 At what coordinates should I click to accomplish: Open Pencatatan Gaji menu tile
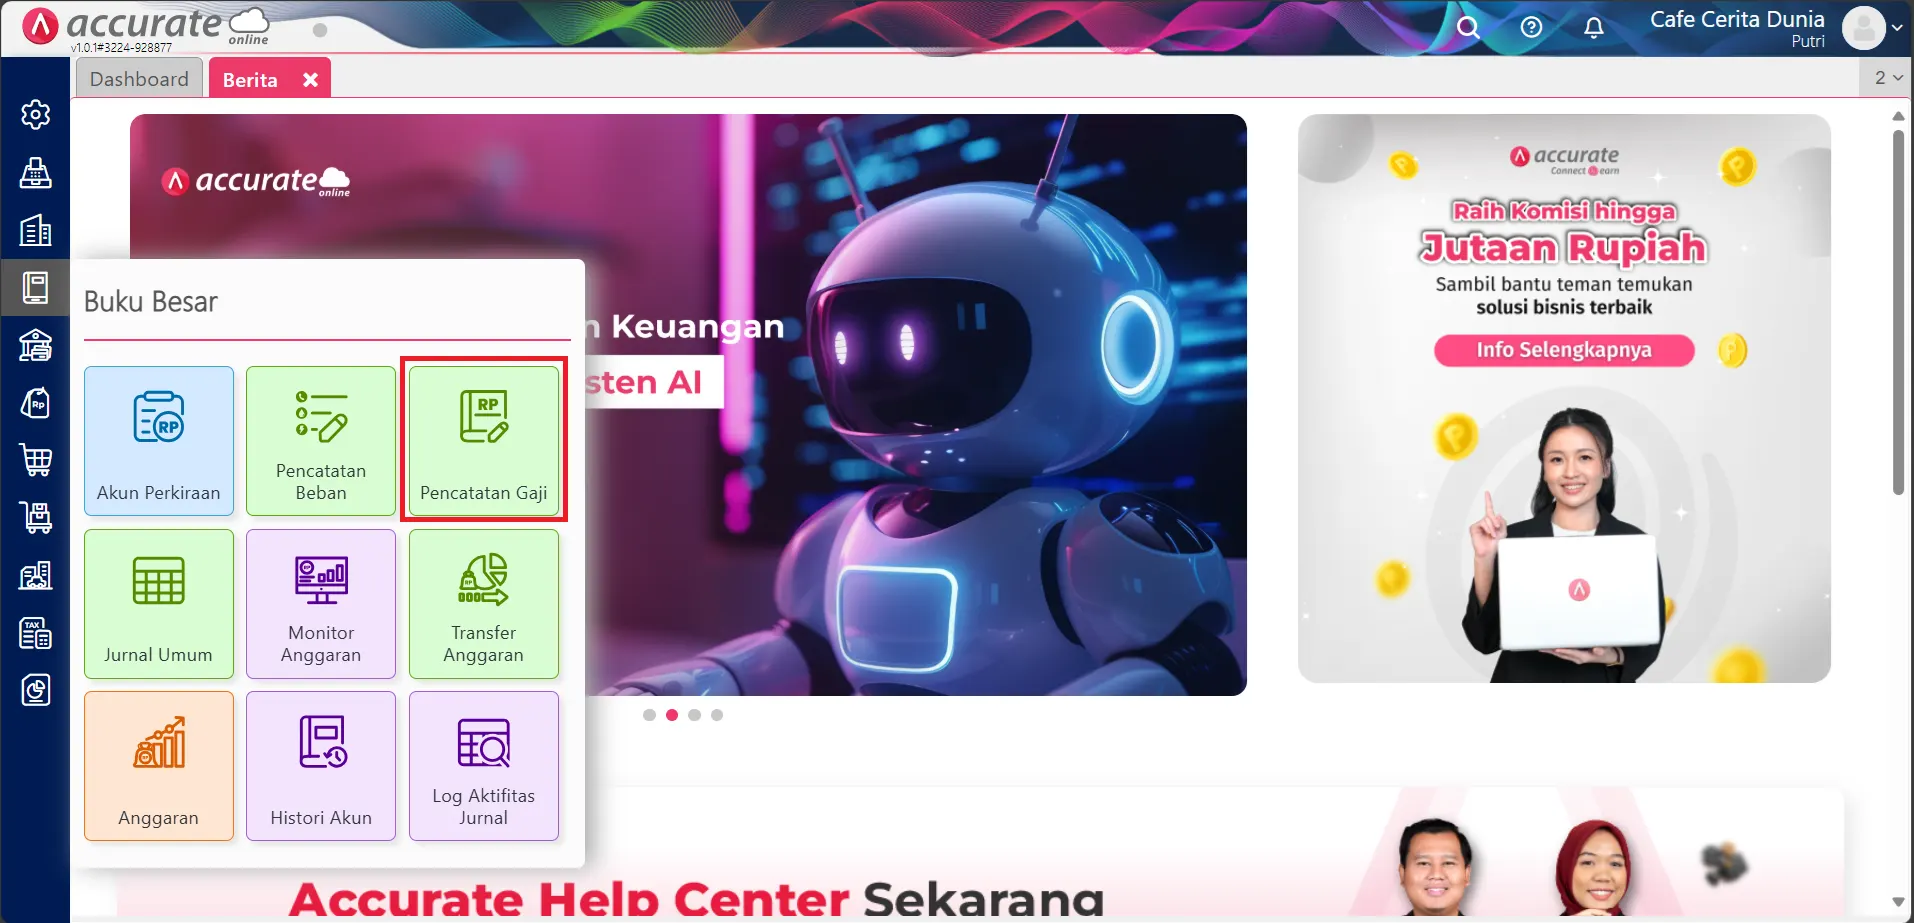(x=484, y=440)
